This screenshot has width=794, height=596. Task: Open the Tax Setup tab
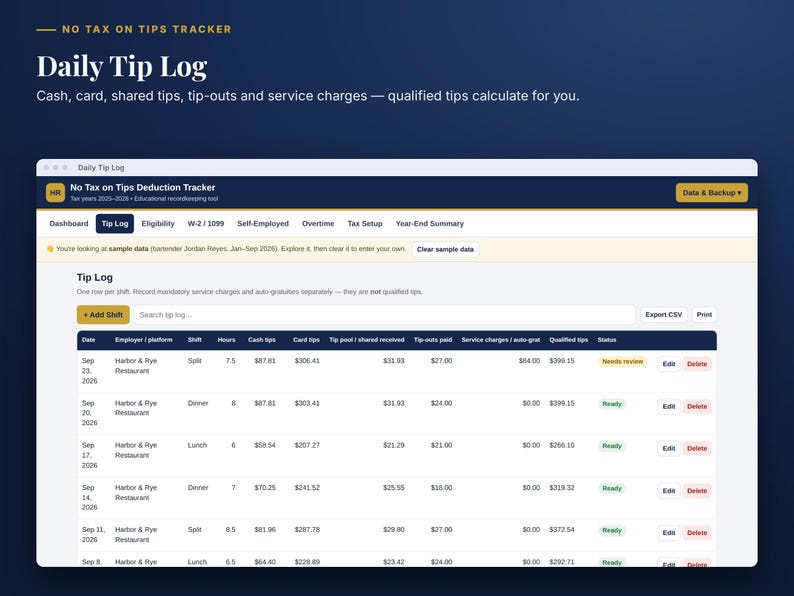tap(365, 223)
